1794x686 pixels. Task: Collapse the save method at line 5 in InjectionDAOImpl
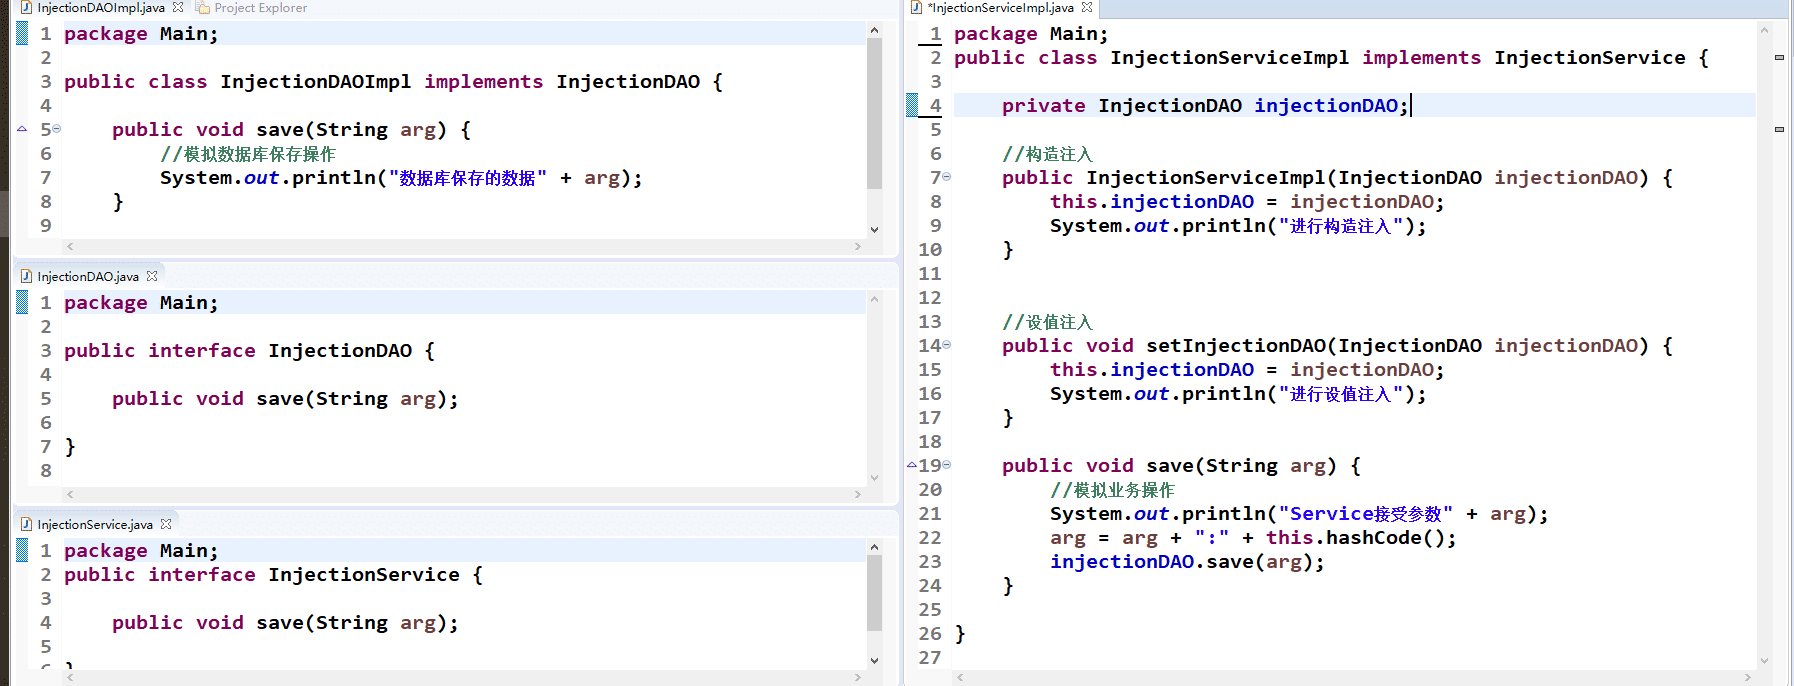[57, 129]
